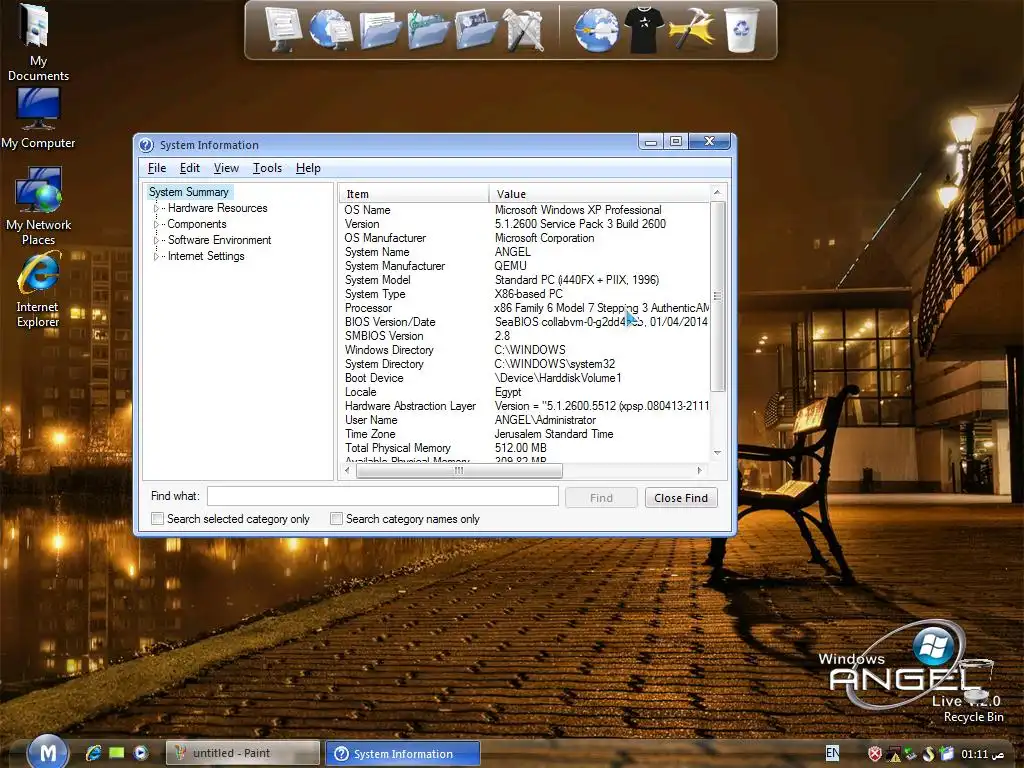The image size is (1024, 768).
Task: Open the pictures folder in the dock
Action: coord(476,30)
